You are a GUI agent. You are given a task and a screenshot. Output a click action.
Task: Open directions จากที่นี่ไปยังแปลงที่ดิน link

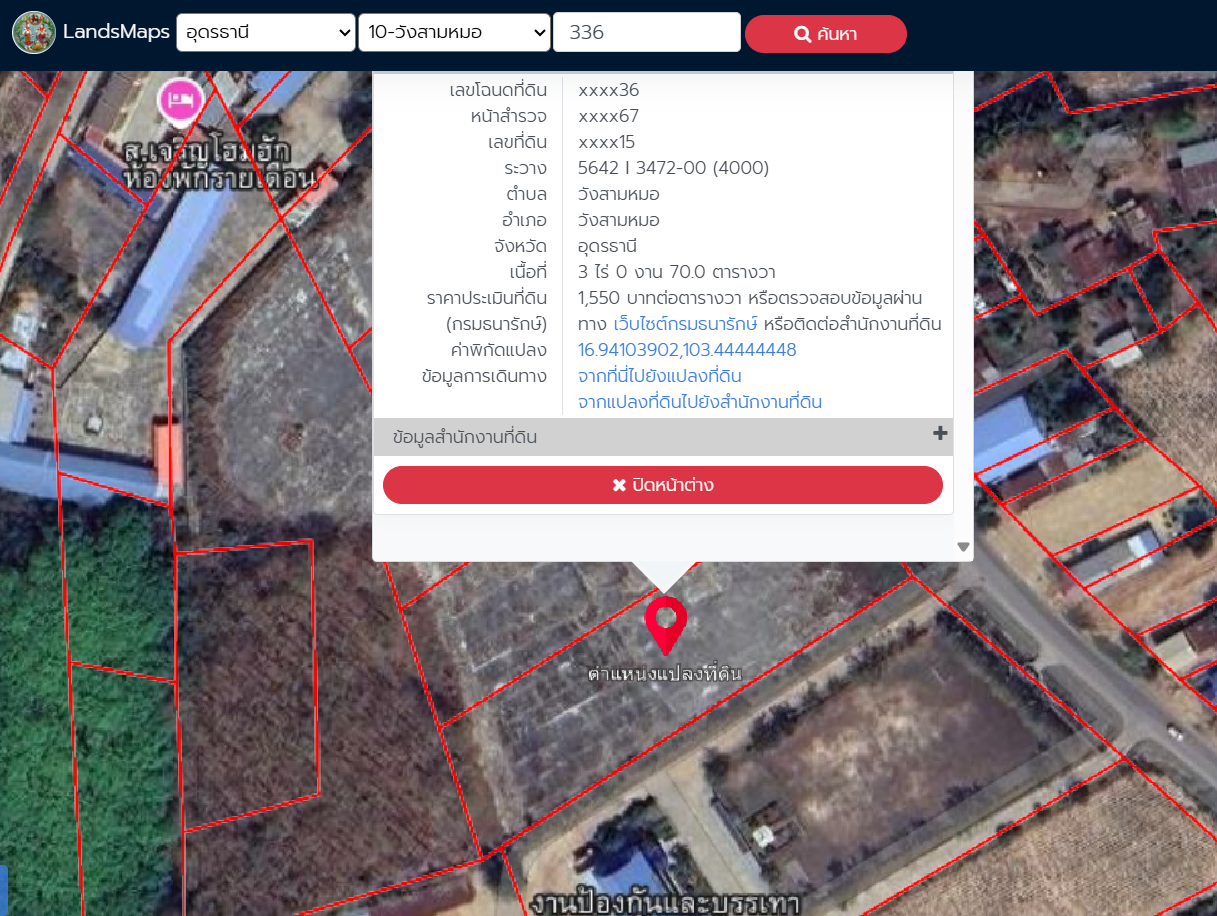tap(660, 376)
